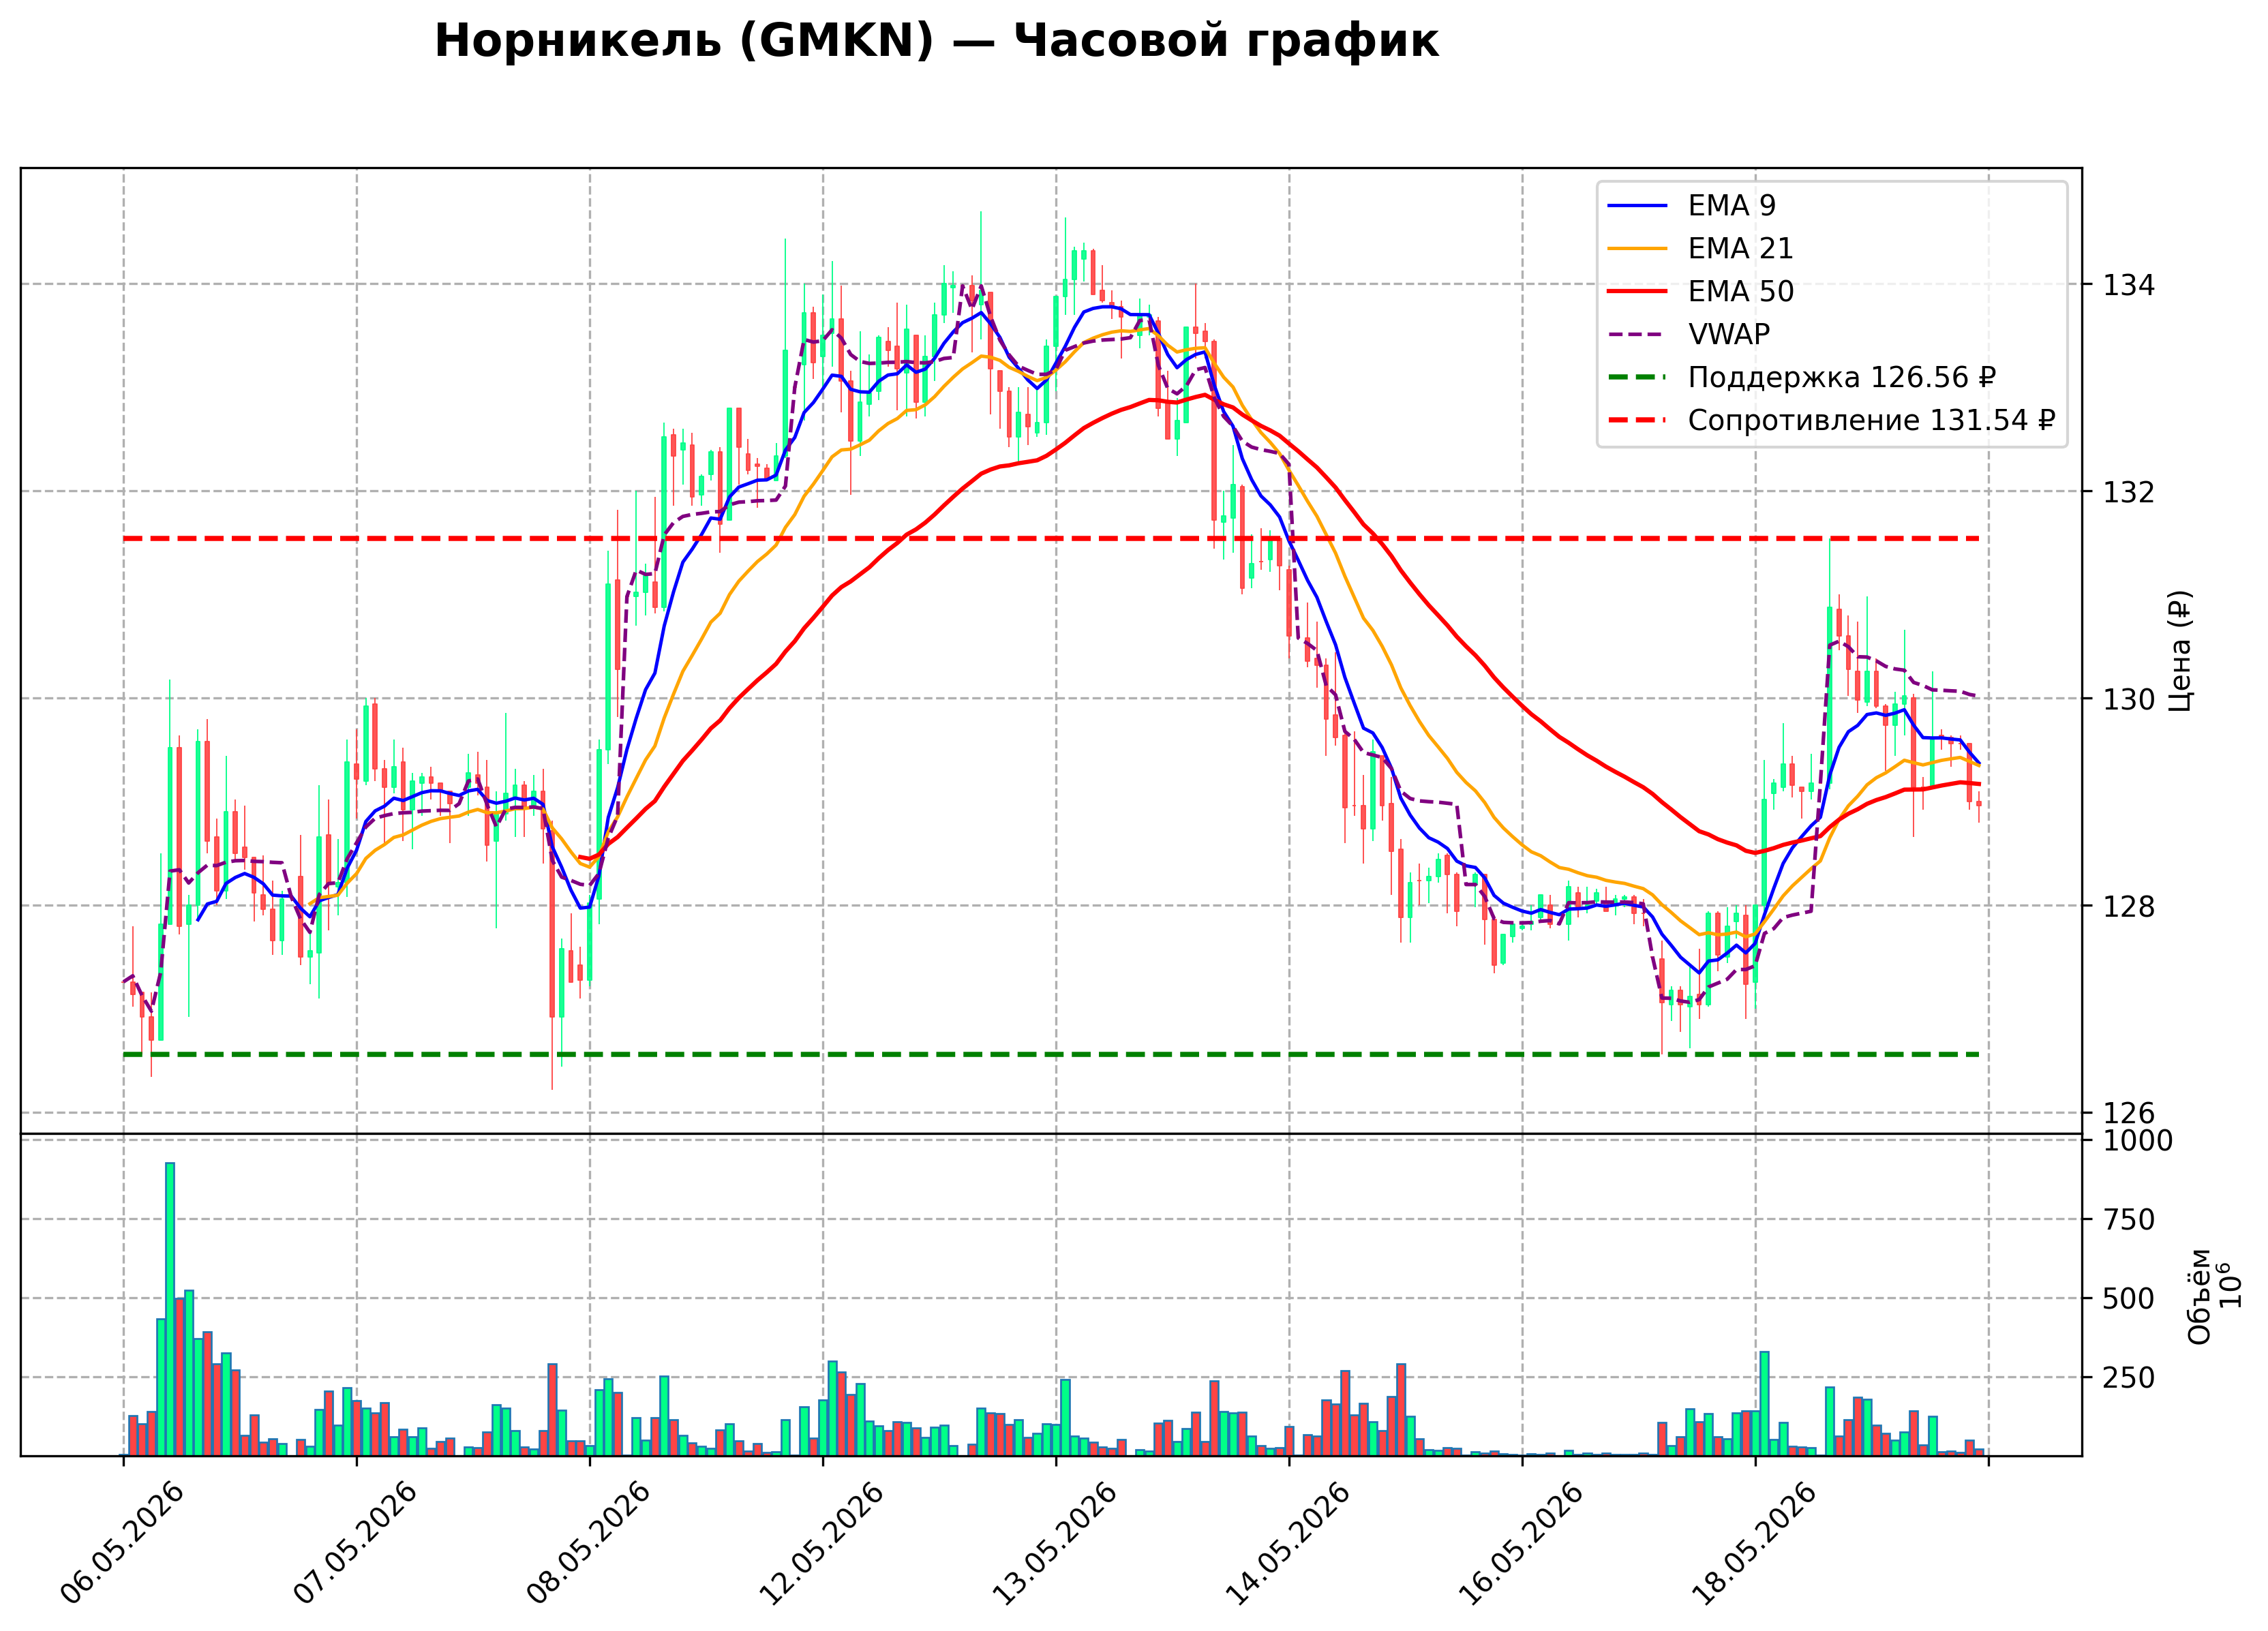Viewport: 2268px width, 1631px height.
Task: Click the date label "14.05.2026"
Action: pyautogui.click(x=1287, y=1543)
